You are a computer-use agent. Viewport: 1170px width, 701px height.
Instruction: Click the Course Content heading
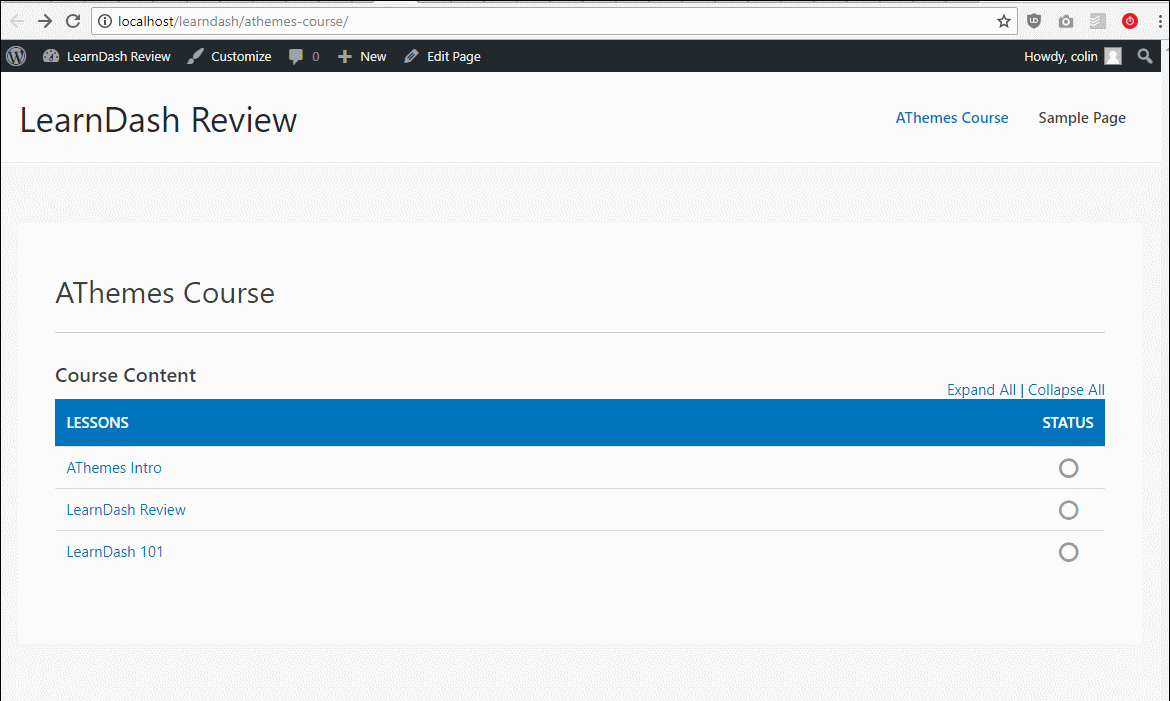pyautogui.click(x=125, y=376)
